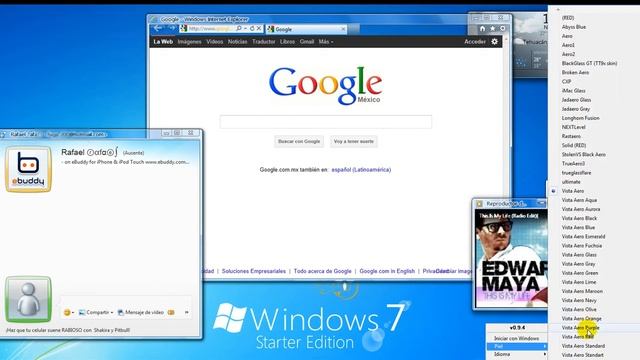640x360 pixels.
Task: Select Libros on Google top bar
Action: (287, 42)
